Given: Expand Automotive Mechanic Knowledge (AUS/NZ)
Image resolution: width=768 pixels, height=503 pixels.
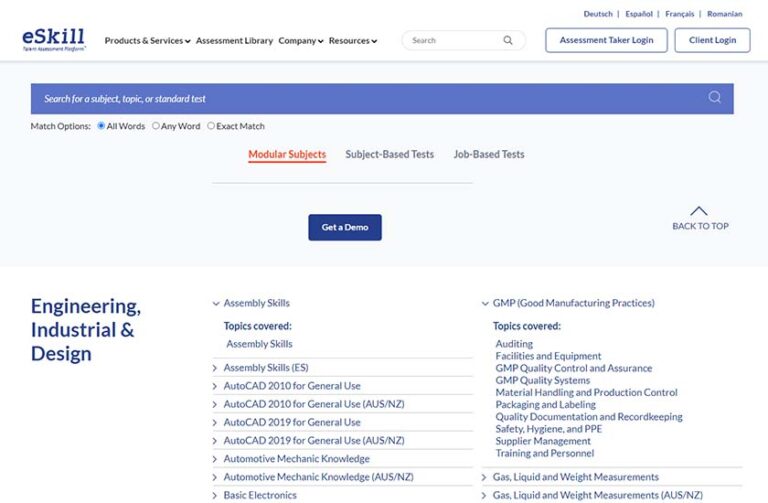Looking at the screenshot, I should coord(313,477).
